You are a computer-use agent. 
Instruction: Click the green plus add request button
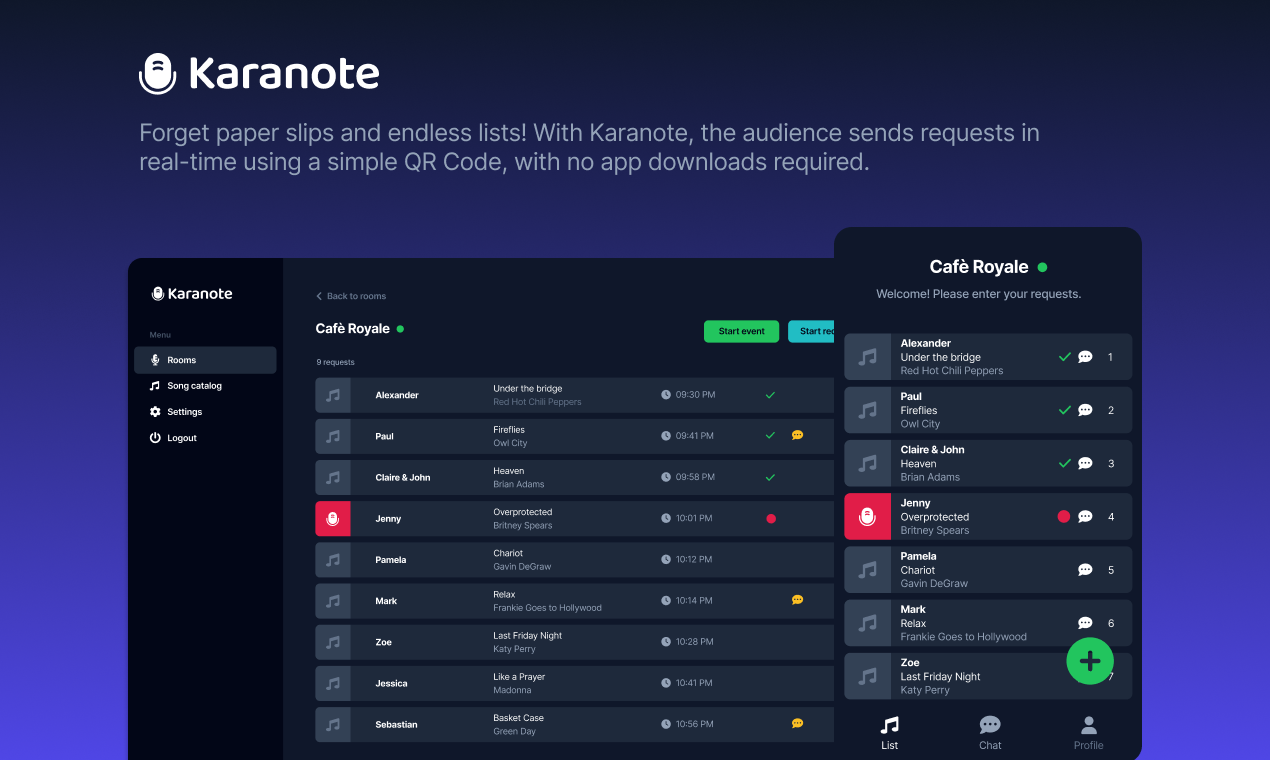coord(1090,661)
